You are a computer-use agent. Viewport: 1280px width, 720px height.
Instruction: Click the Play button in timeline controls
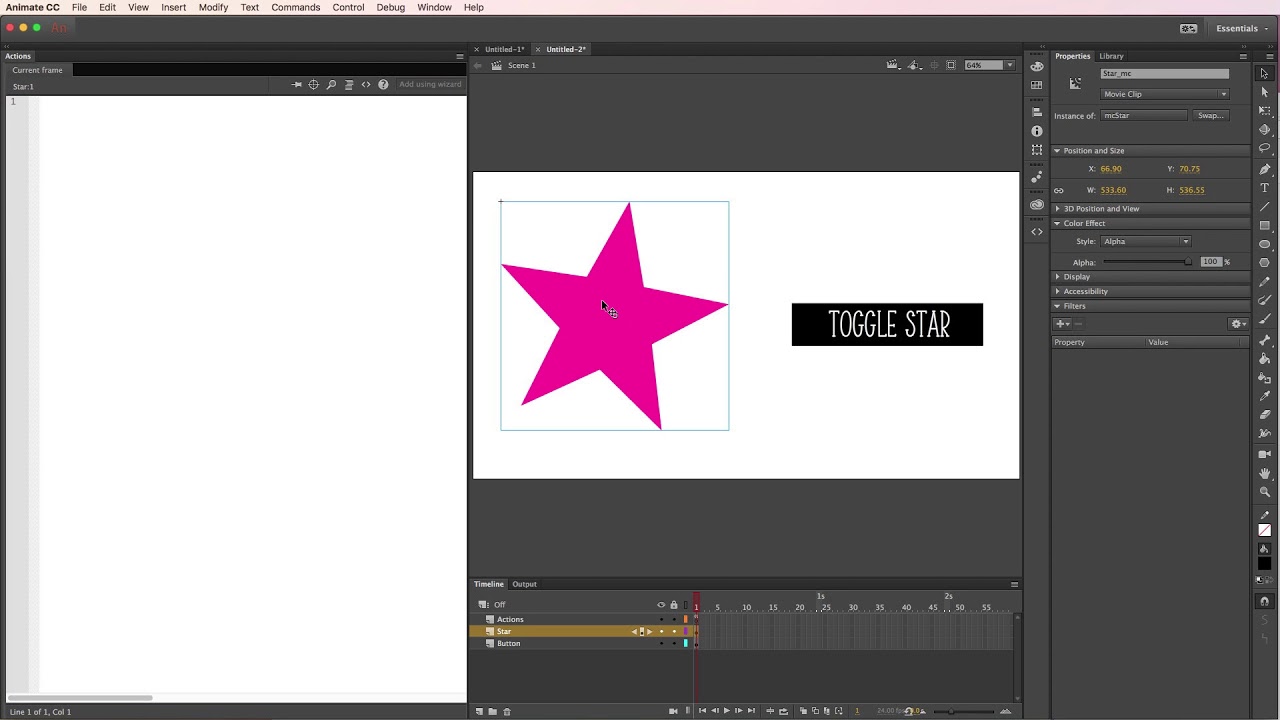point(726,711)
